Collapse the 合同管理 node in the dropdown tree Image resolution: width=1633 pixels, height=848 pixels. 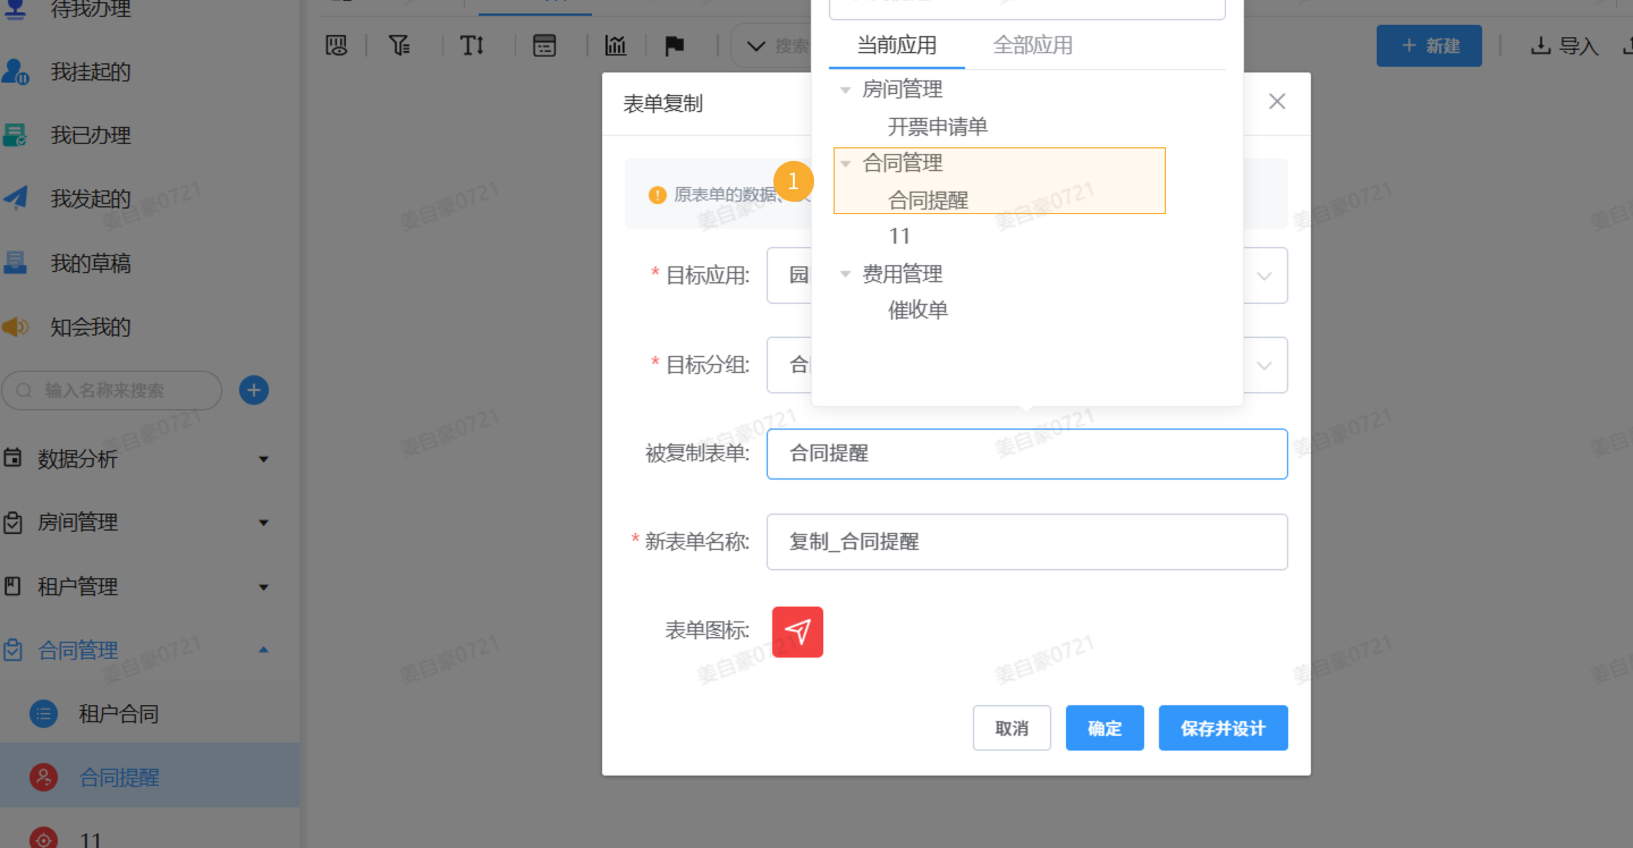tap(845, 163)
